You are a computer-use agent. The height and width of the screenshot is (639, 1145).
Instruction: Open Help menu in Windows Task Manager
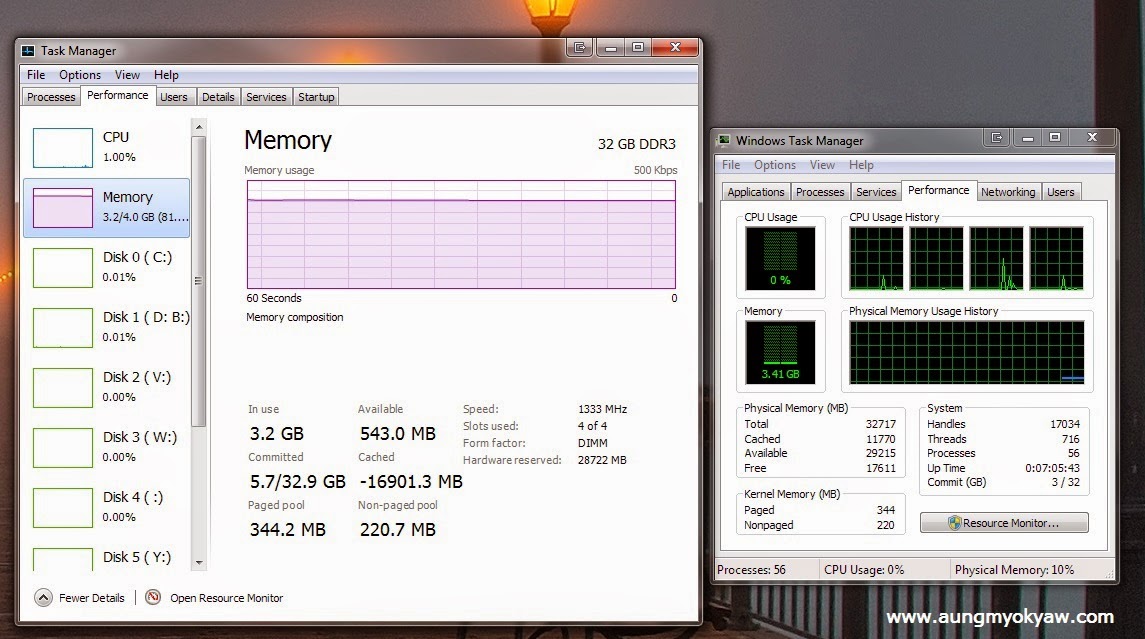click(861, 165)
